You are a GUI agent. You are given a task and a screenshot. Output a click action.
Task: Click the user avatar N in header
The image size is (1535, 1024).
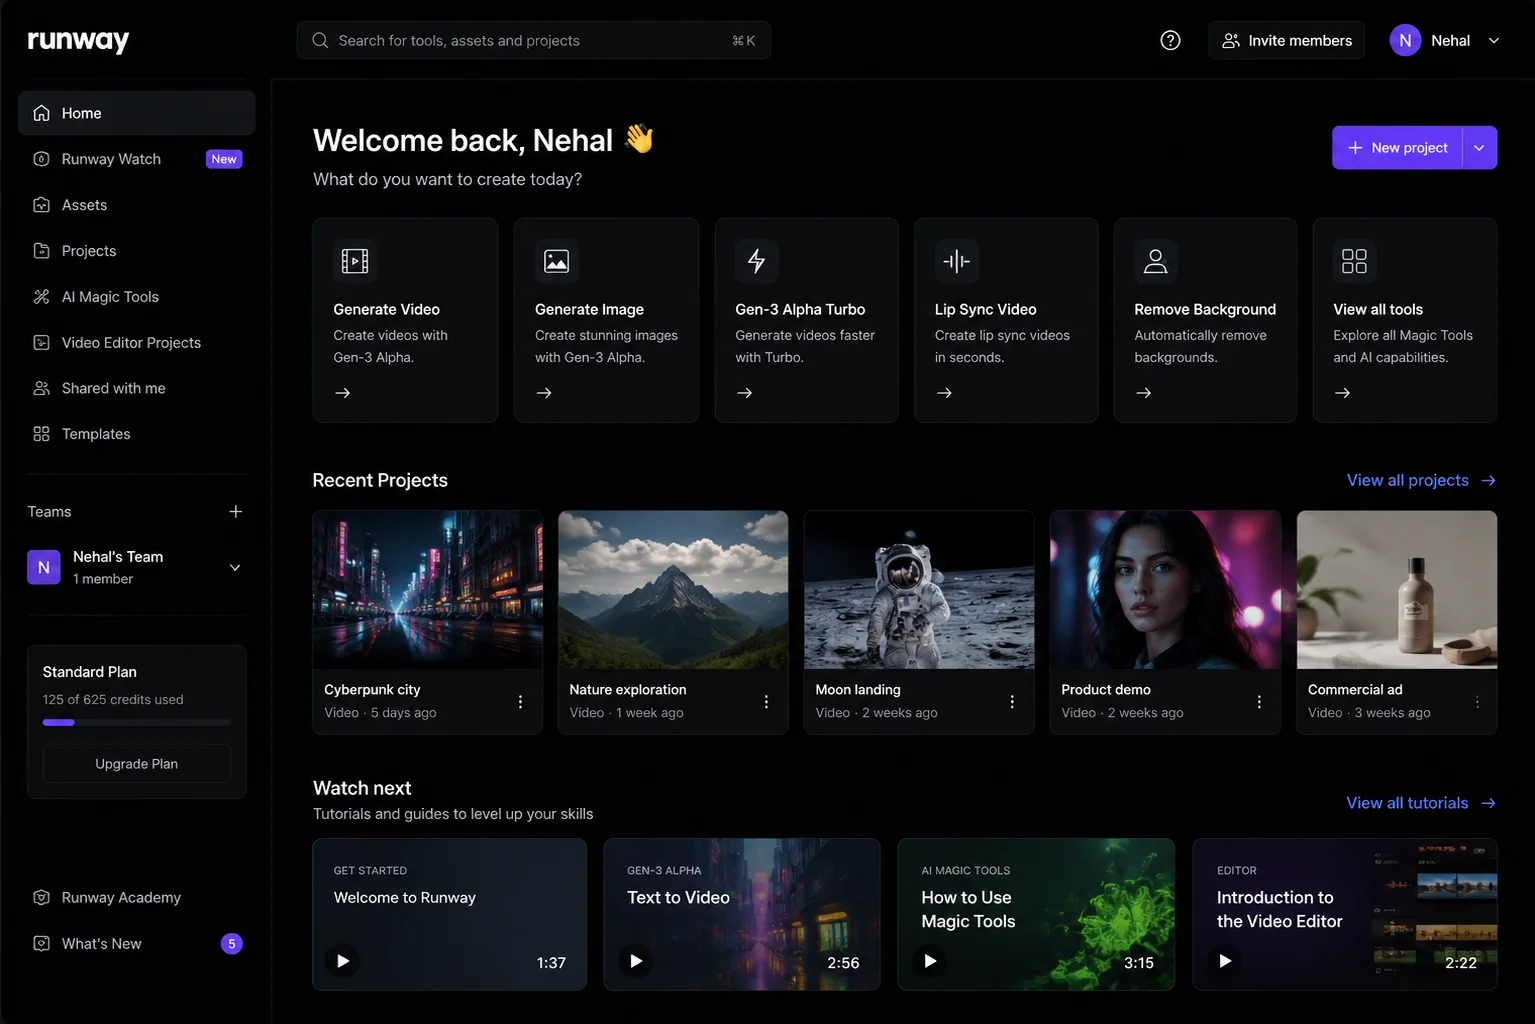pyautogui.click(x=1405, y=40)
